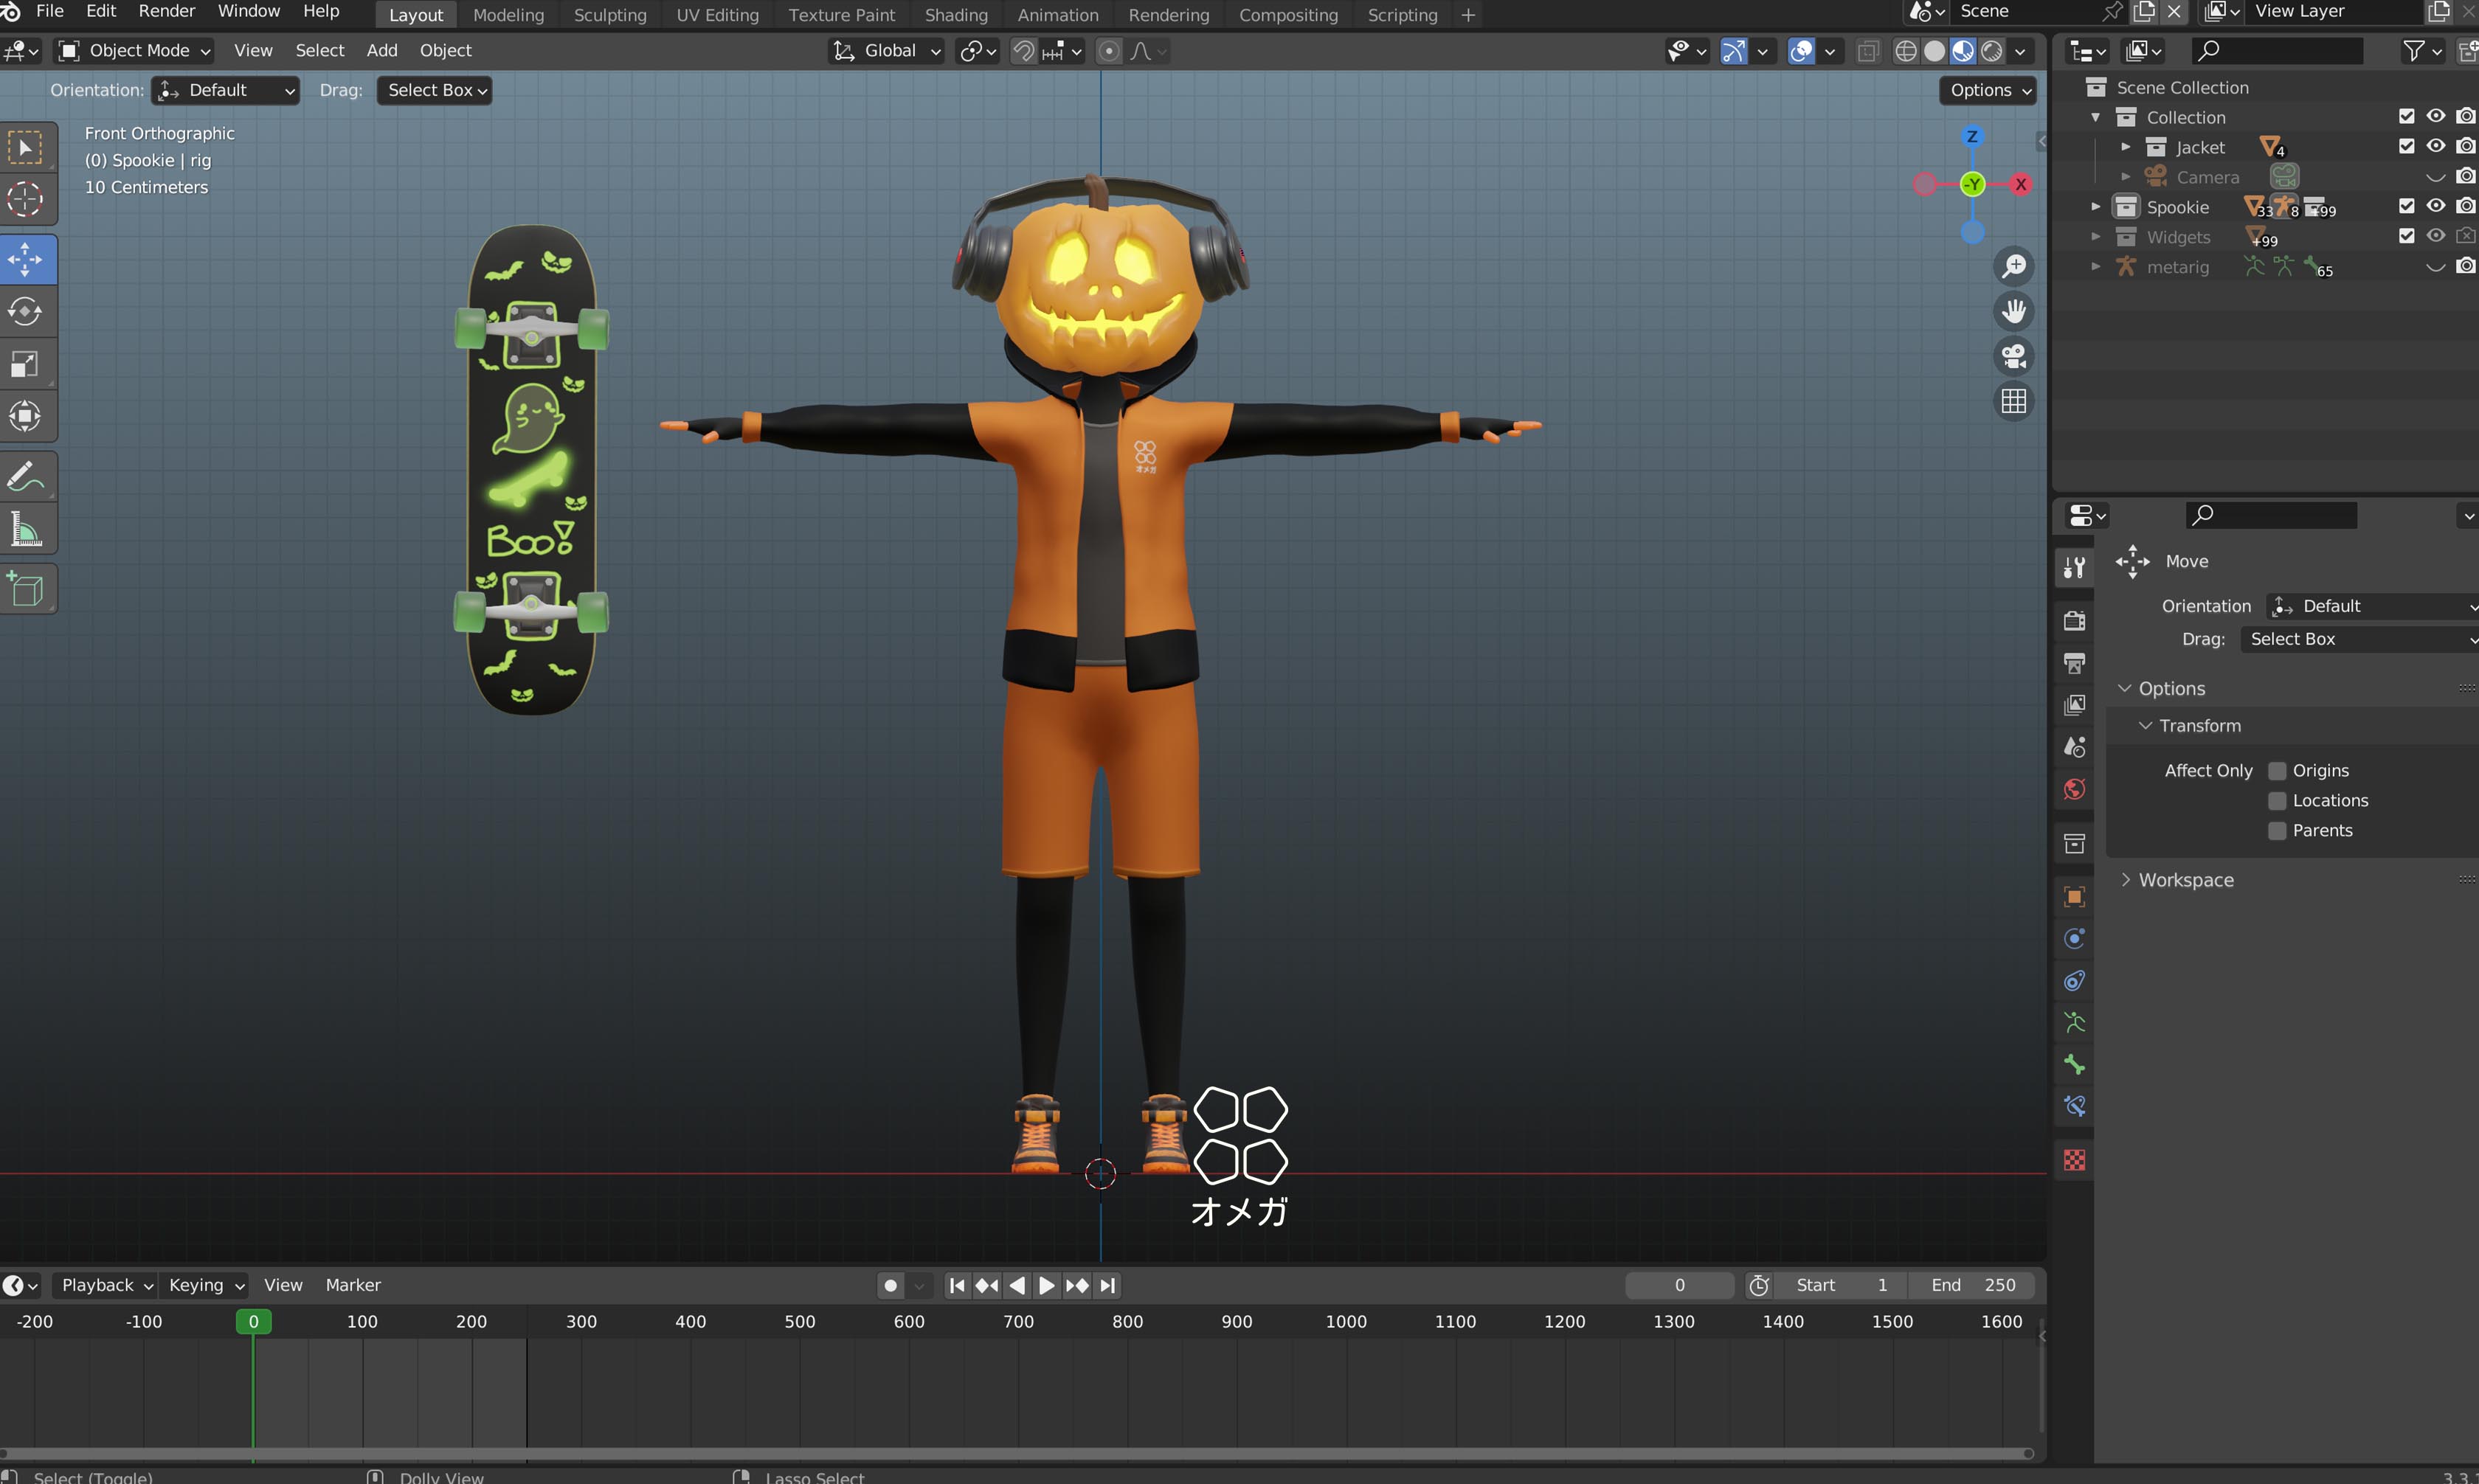
Task: Switch to the Animation workspace tab
Action: coord(1058,15)
